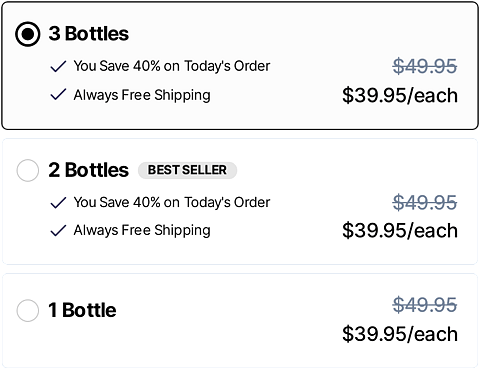Select the 2 Bottles radio button
The image size is (480, 370).
pos(28,170)
